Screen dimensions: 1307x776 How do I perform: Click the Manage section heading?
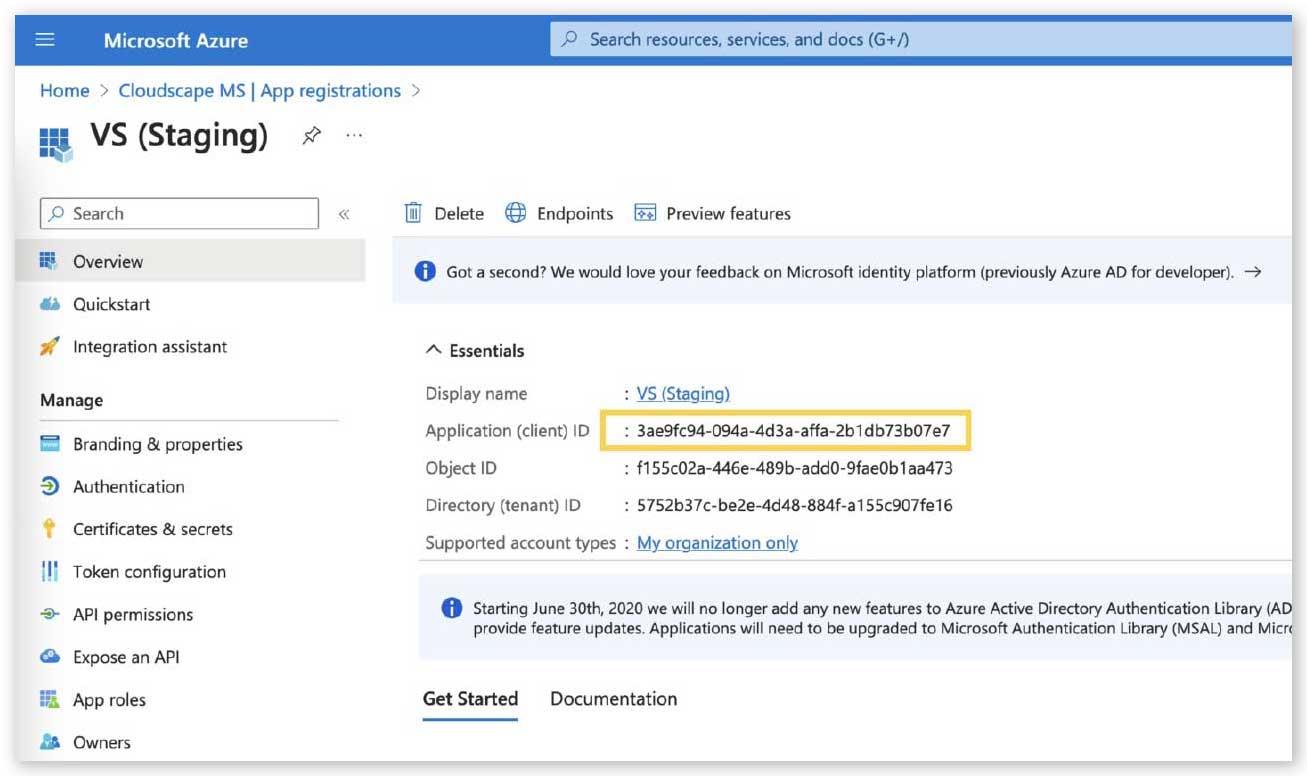(x=71, y=400)
